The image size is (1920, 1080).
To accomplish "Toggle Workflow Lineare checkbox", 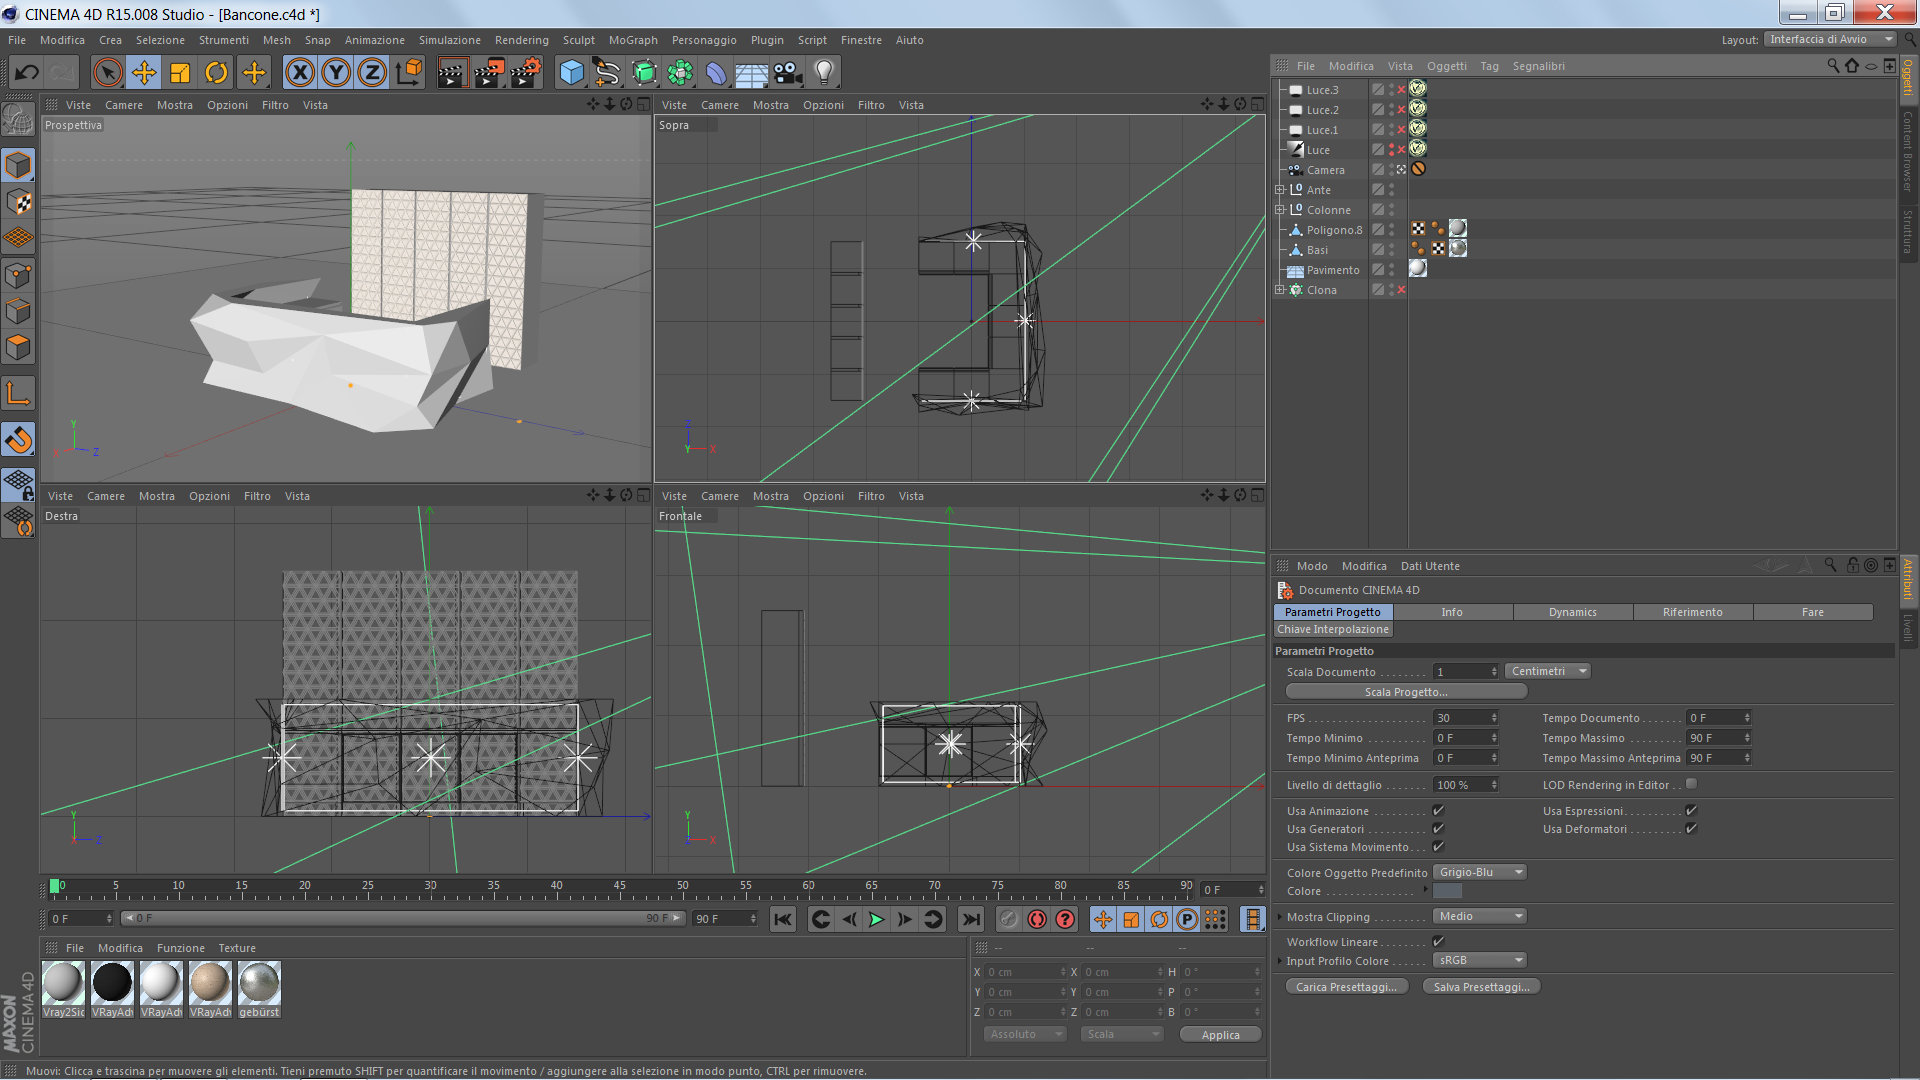I will 1438,942.
